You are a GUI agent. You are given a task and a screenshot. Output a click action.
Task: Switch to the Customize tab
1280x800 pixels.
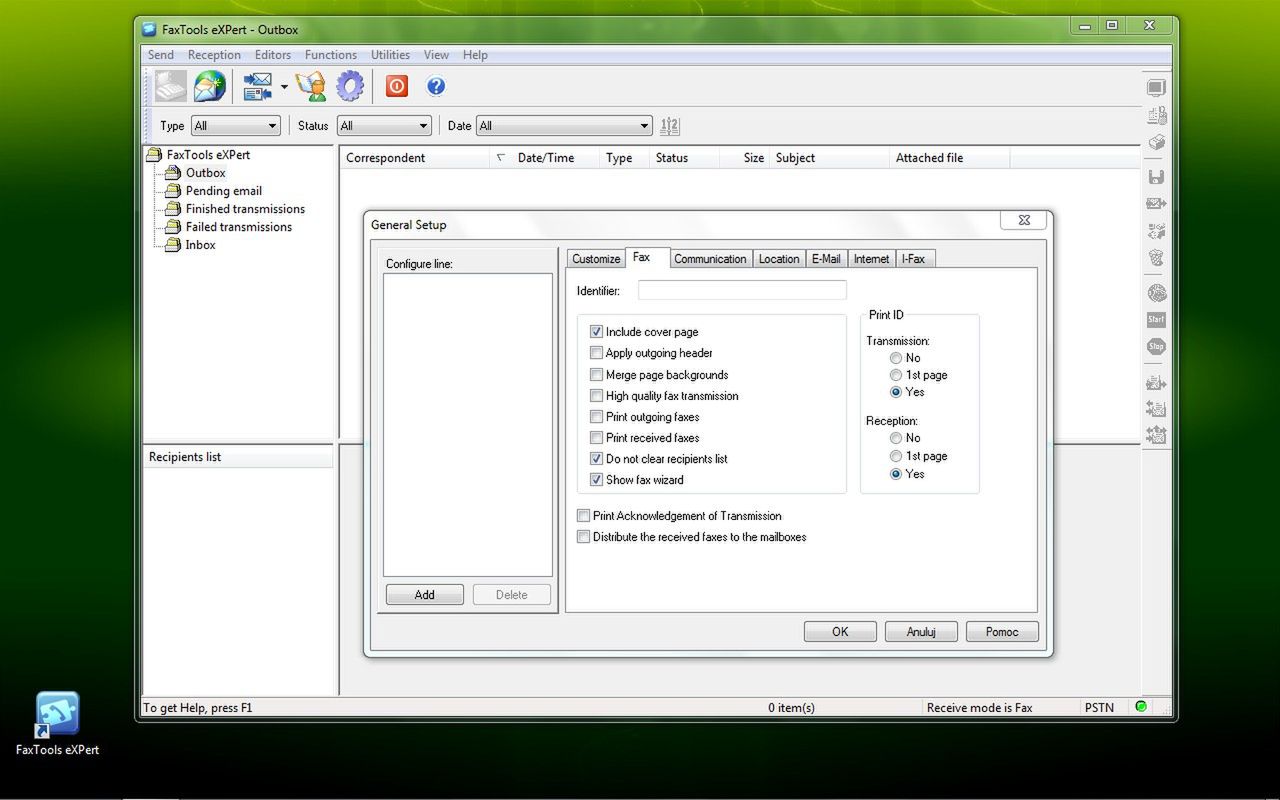click(596, 259)
